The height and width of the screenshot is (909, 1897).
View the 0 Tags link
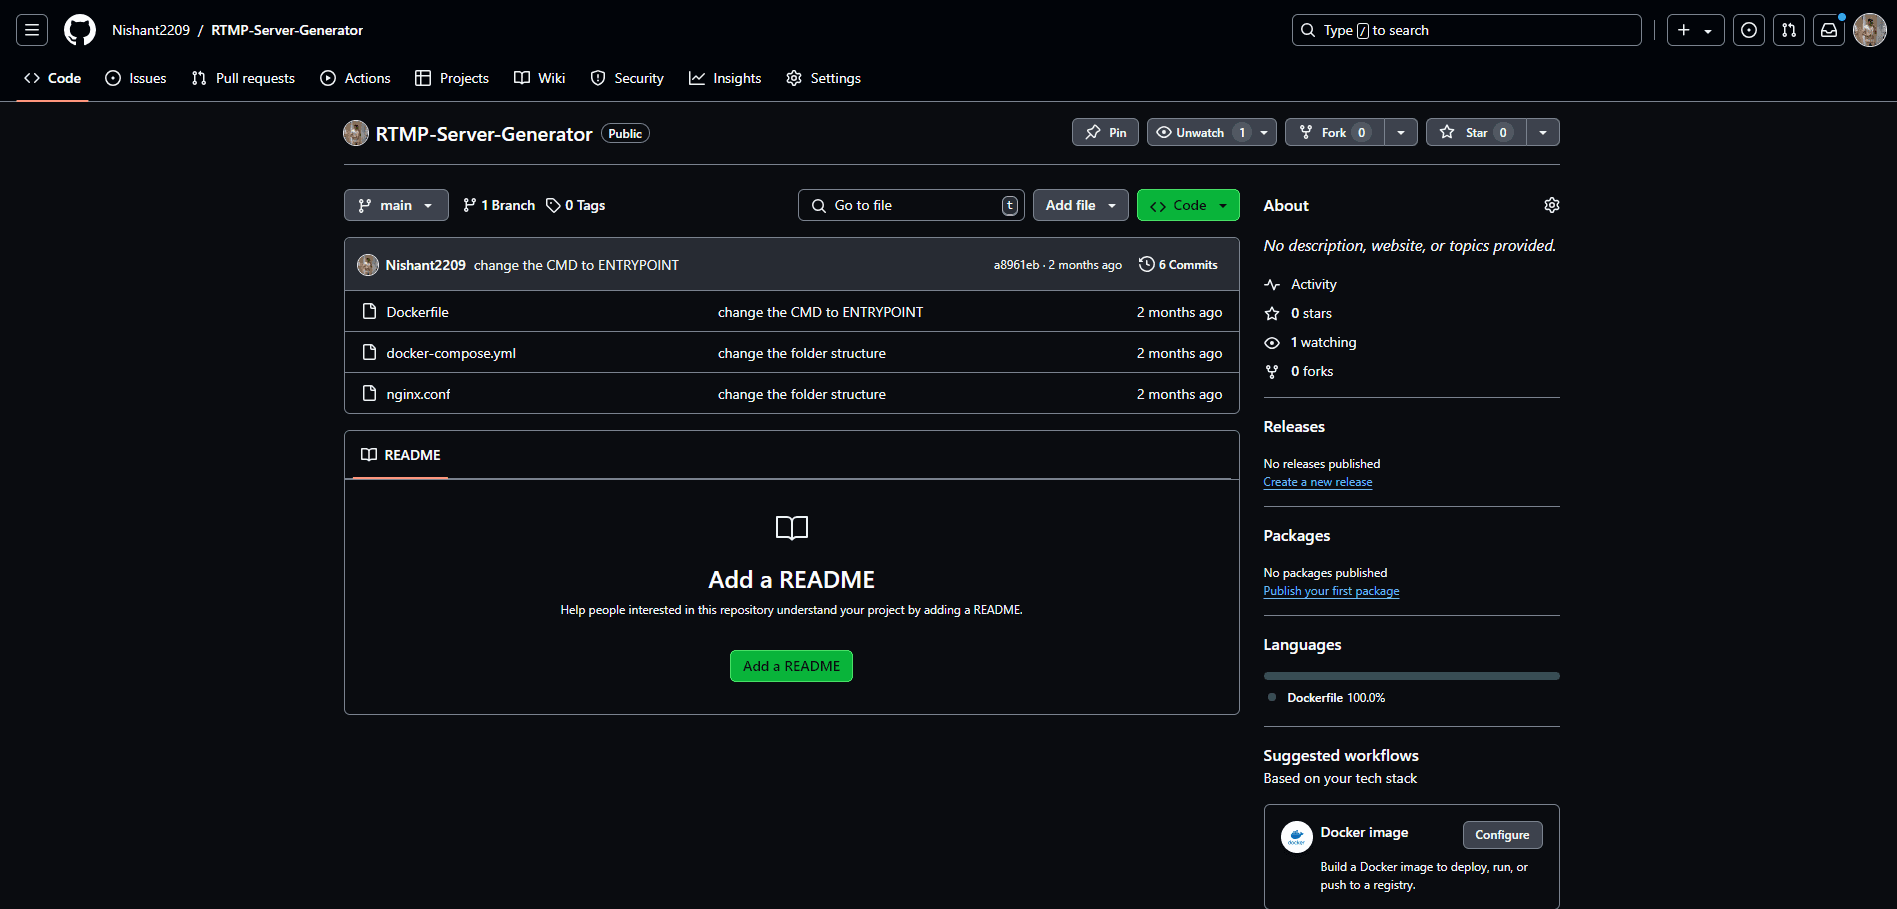click(x=575, y=205)
